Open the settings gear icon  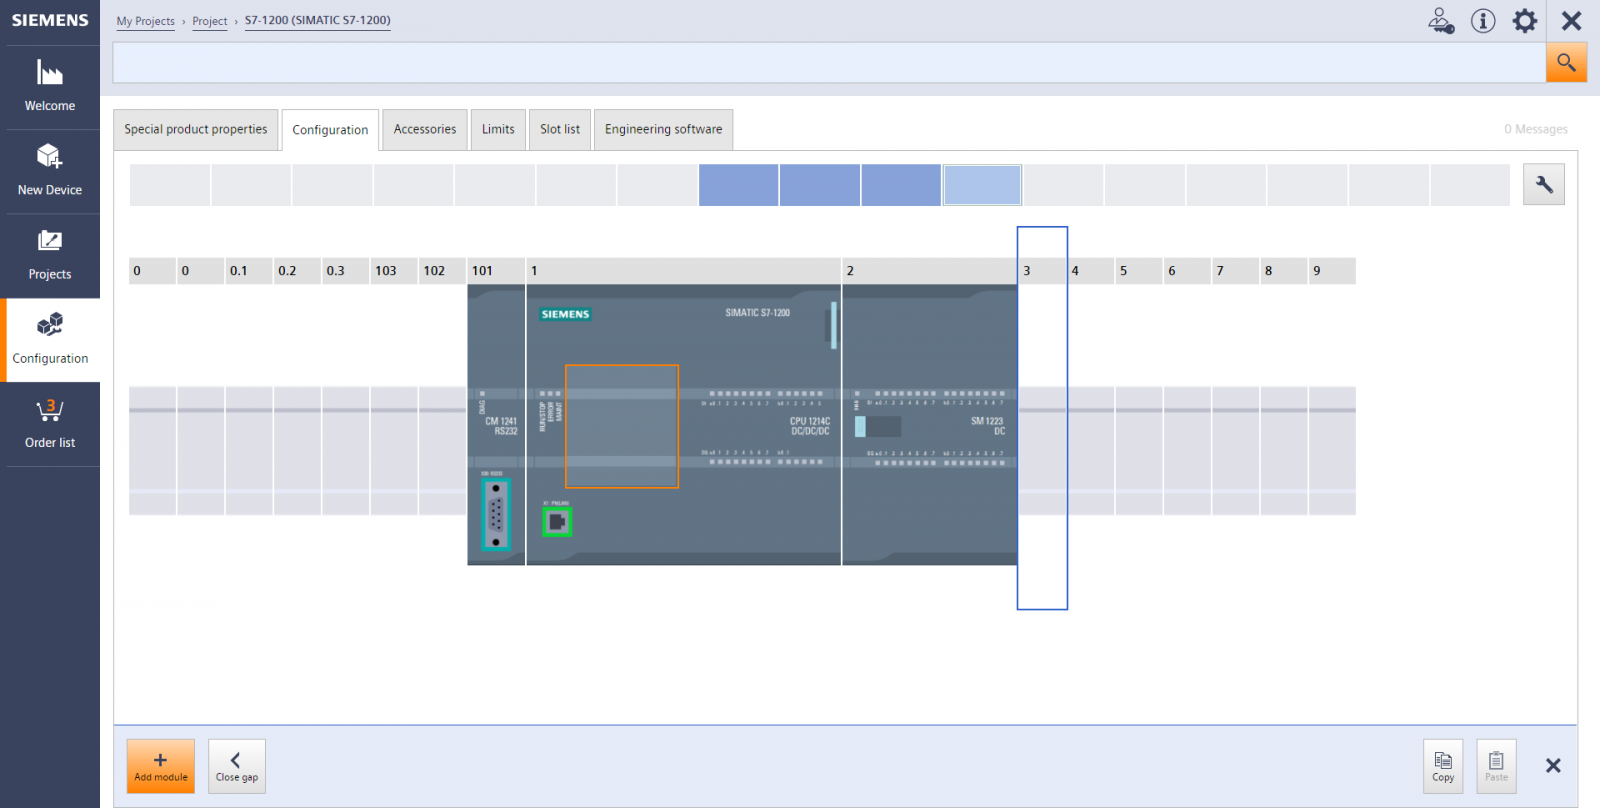[1524, 20]
